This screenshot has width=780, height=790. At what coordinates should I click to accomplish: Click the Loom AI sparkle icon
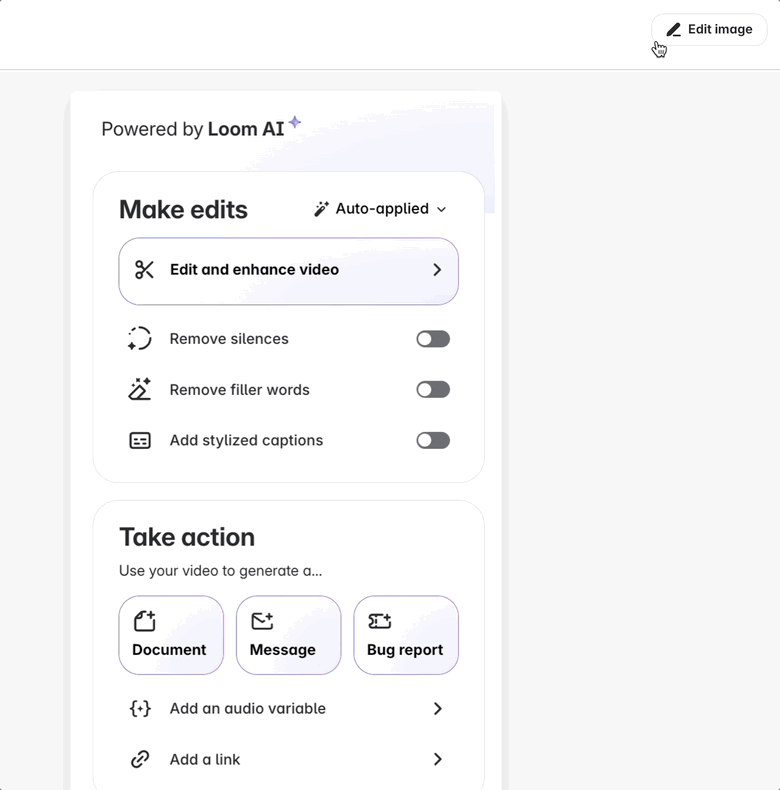click(x=295, y=123)
